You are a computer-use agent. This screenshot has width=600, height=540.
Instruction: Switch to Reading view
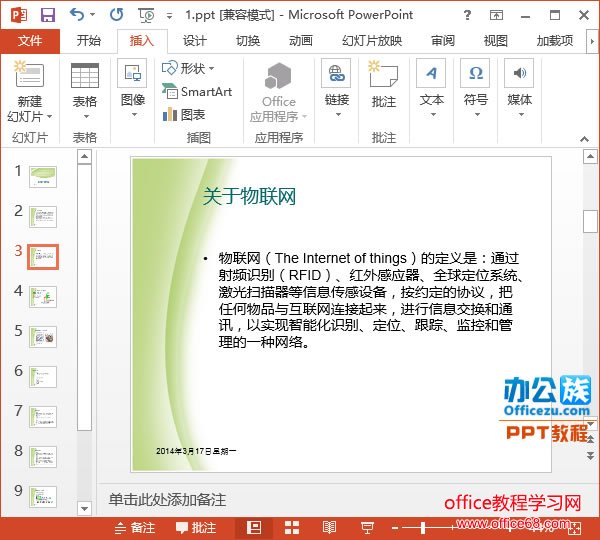[329, 528]
